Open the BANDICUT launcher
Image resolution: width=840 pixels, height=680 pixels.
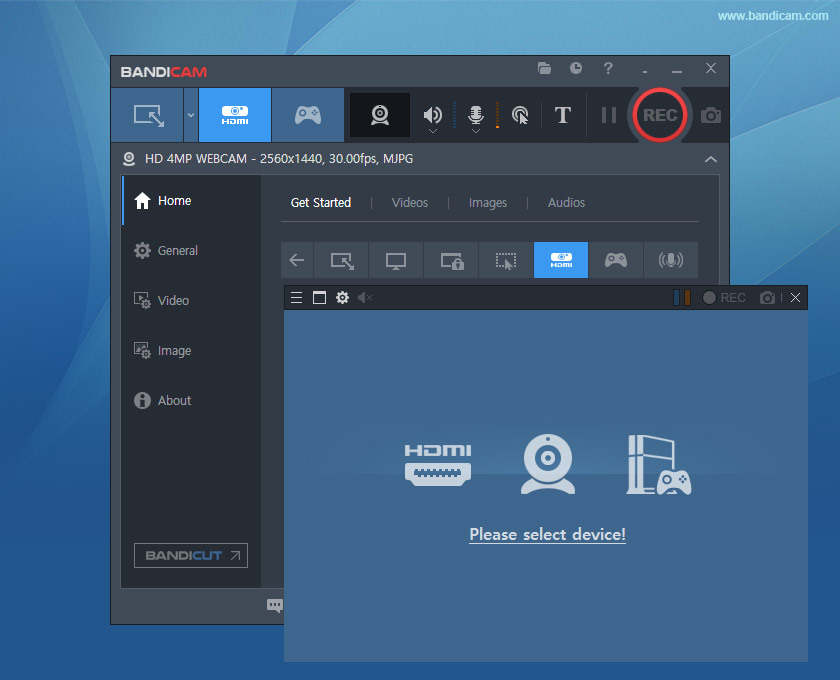click(x=191, y=555)
